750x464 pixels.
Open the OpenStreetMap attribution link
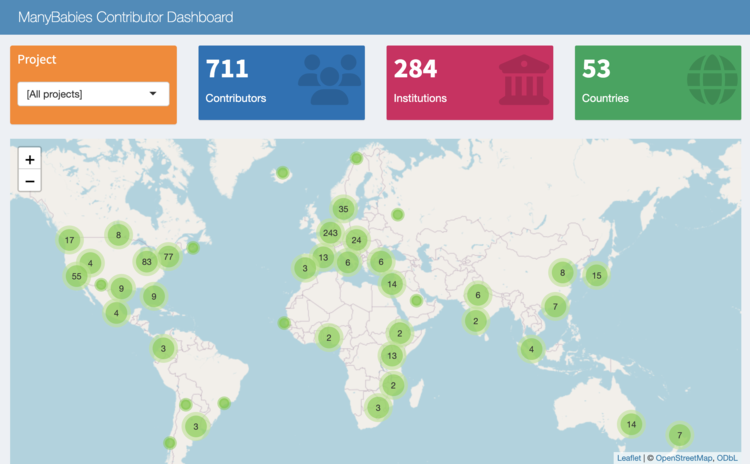[x=684, y=458]
